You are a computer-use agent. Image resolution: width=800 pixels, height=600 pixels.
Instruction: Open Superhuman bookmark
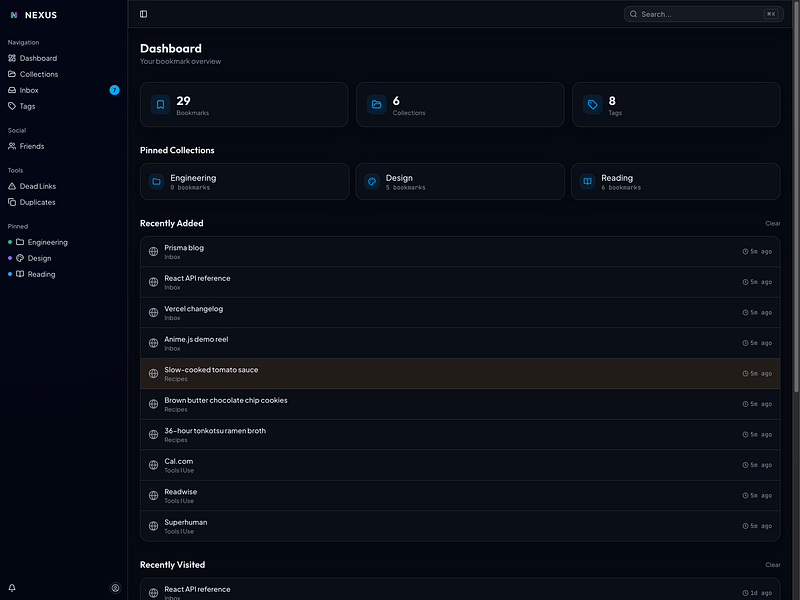[x=460, y=526]
